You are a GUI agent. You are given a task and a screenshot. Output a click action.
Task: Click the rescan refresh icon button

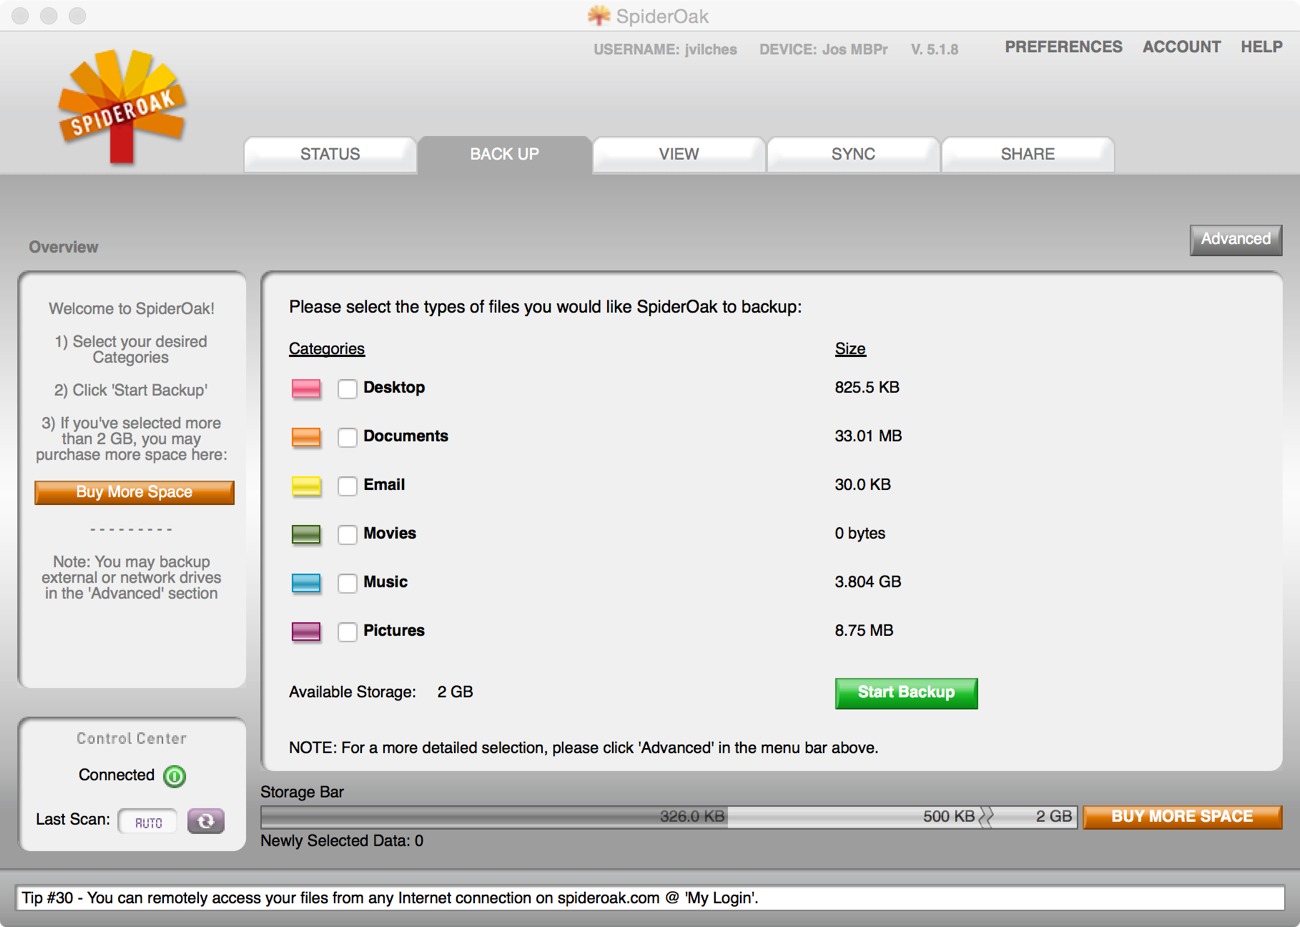pos(206,821)
